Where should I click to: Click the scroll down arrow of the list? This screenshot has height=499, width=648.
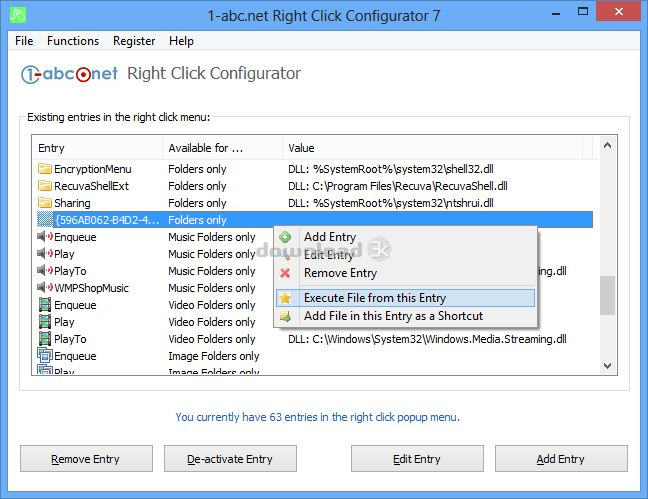pos(607,365)
